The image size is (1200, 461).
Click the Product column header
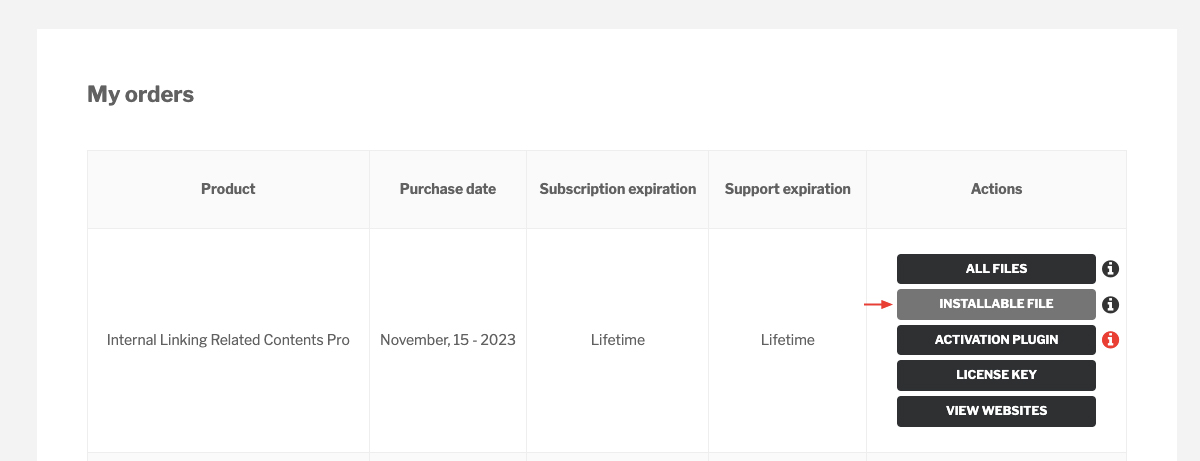[x=228, y=189]
